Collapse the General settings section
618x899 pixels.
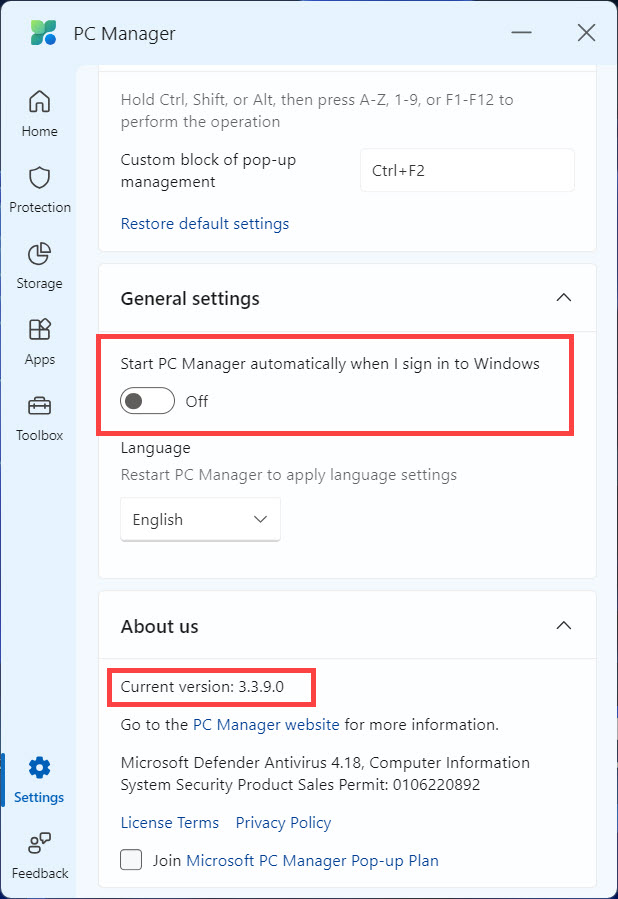564,298
